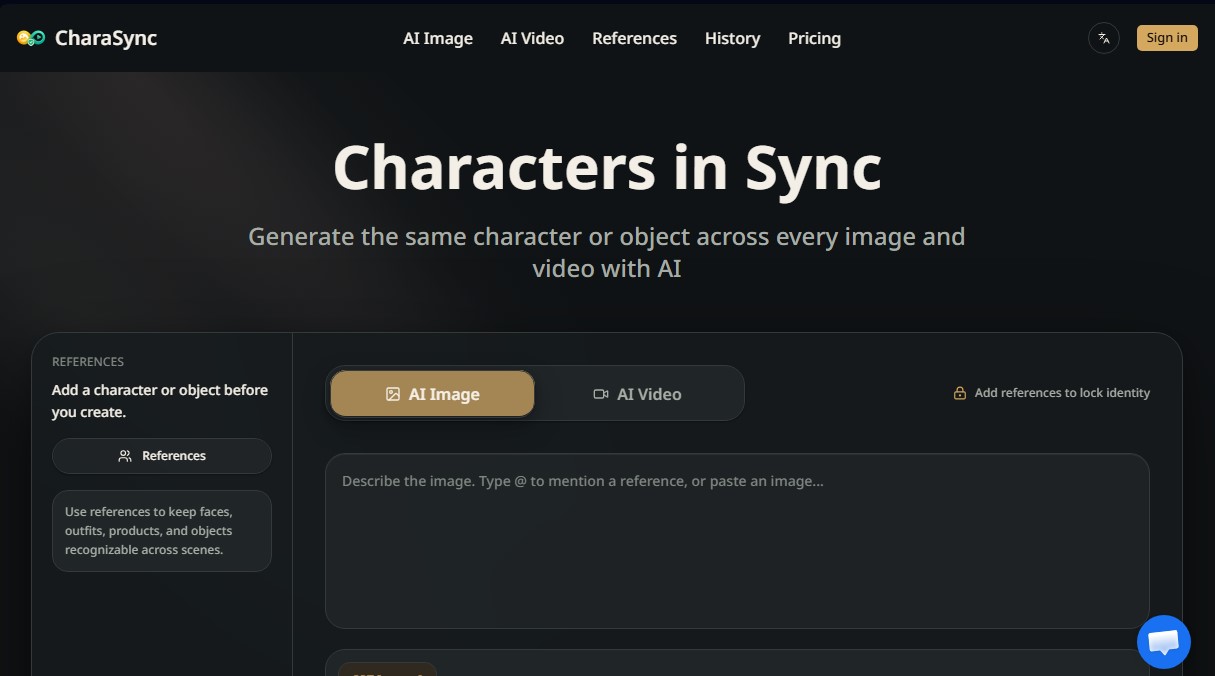Open the chat support bubble
The height and width of the screenshot is (676, 1215).
(1164, 642)
